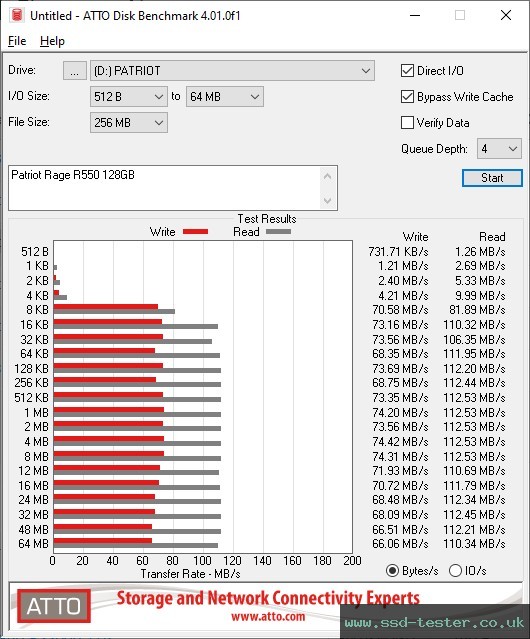The image size is (530, 639).
Task: Click the 48 MB row label
Action: point(33,530)
